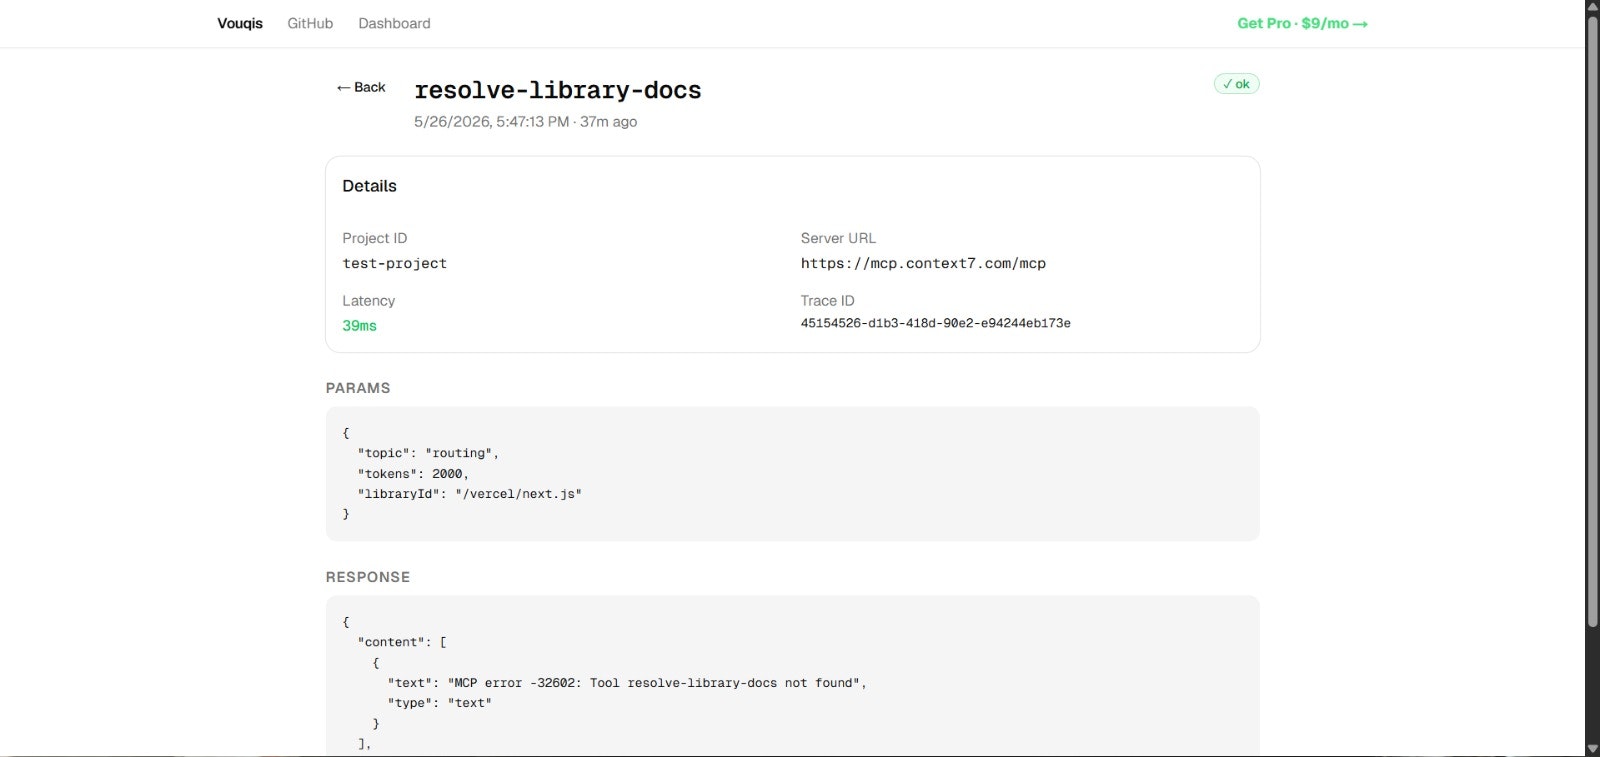Open the GitHub nav link
This screenshot has width=1600, height=757.
tap(310, 23)
